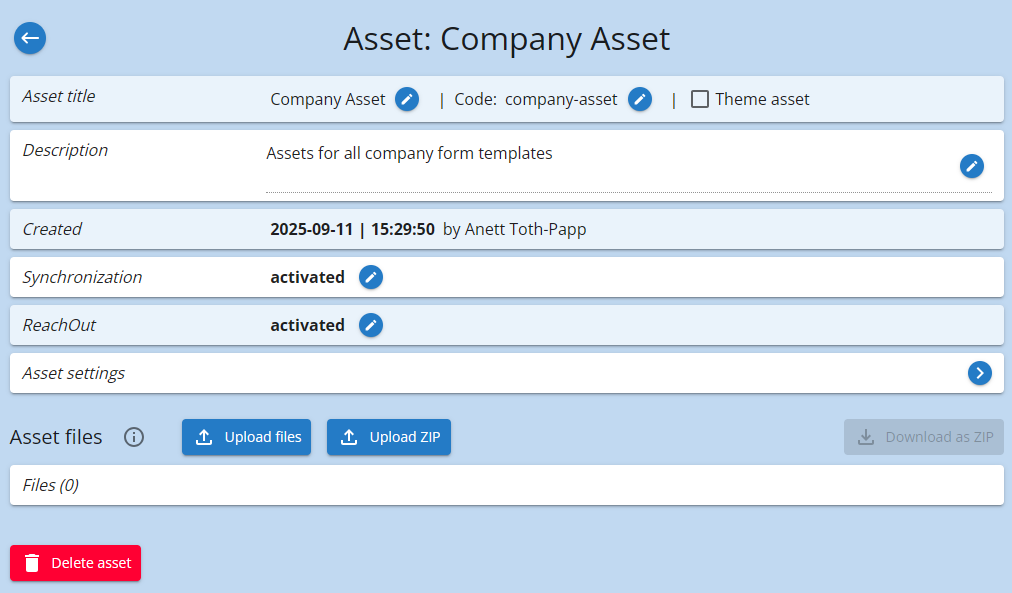This screenshot has height=593, width=1012.
Task: Click the Delete asset button label
Action: click(91, 563)
